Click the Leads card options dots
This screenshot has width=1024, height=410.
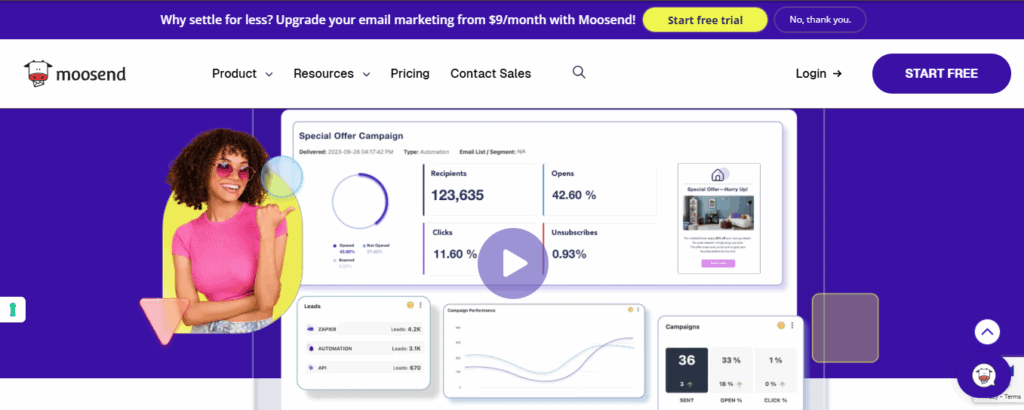(421, 305)
